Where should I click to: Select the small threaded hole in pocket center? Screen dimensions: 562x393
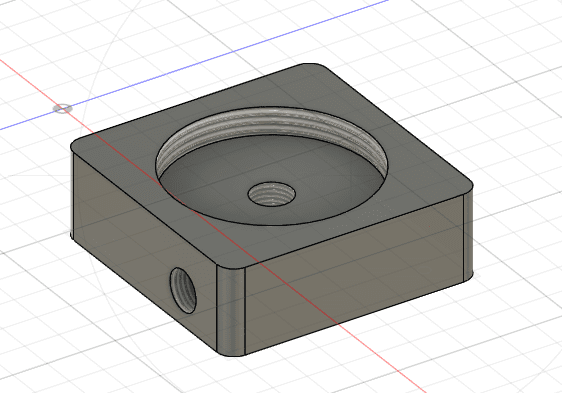pos(272,194)
